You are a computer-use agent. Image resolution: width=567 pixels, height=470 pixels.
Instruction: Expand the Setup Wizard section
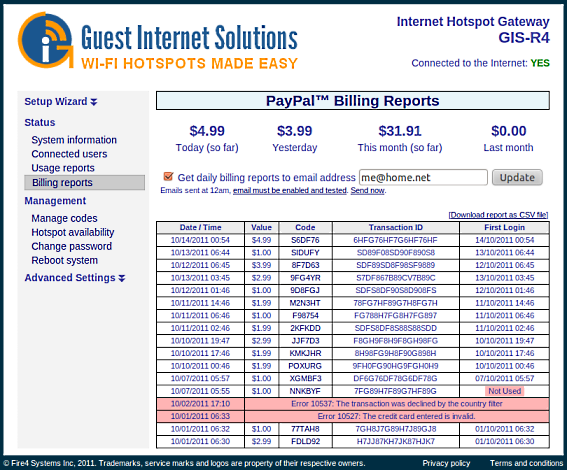[x=61, y=102]
